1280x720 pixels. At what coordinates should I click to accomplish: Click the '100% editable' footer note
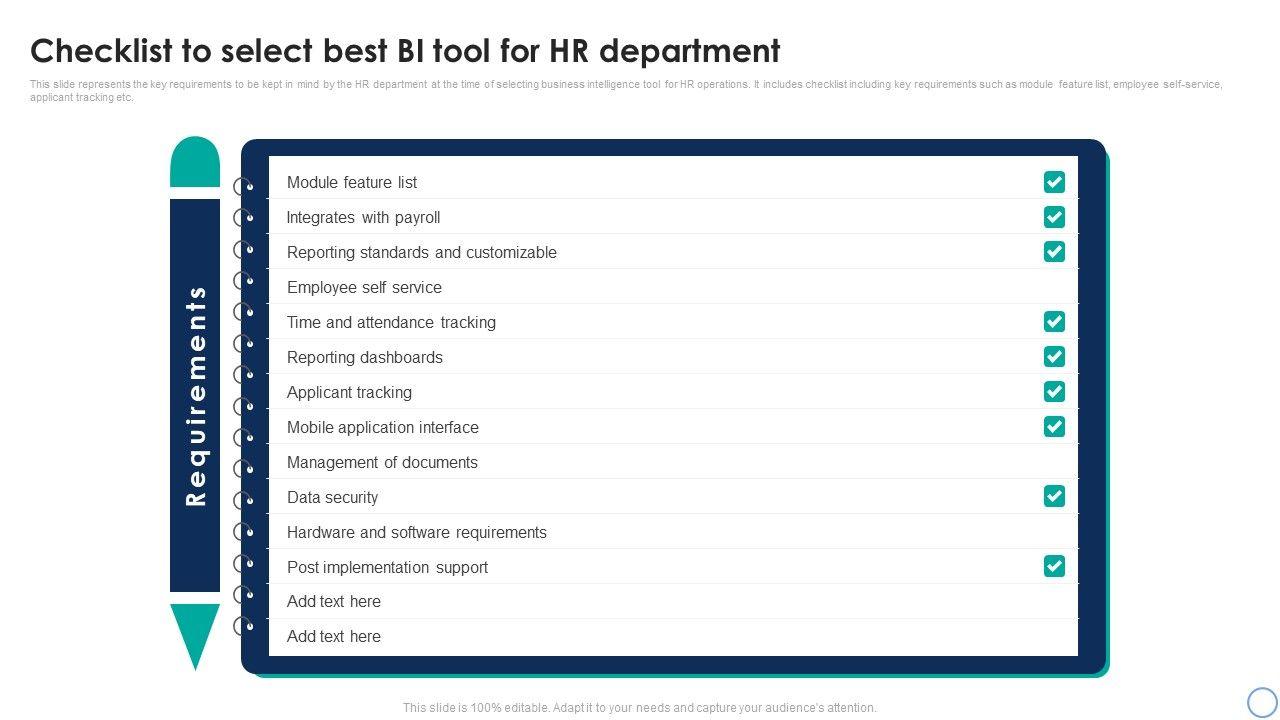click(640, 708)
